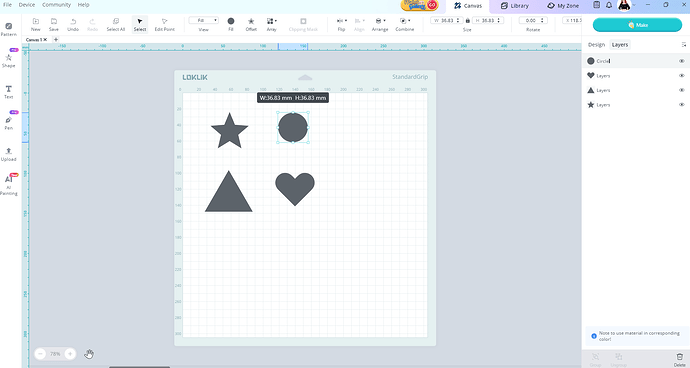Open the View Fill dropdown

[203, 20]
